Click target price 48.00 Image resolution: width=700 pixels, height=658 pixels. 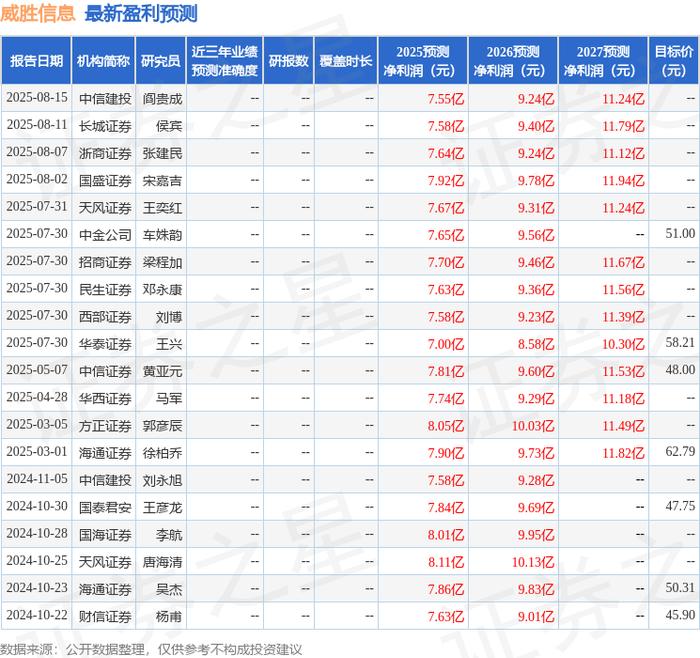tap(680, 370)
